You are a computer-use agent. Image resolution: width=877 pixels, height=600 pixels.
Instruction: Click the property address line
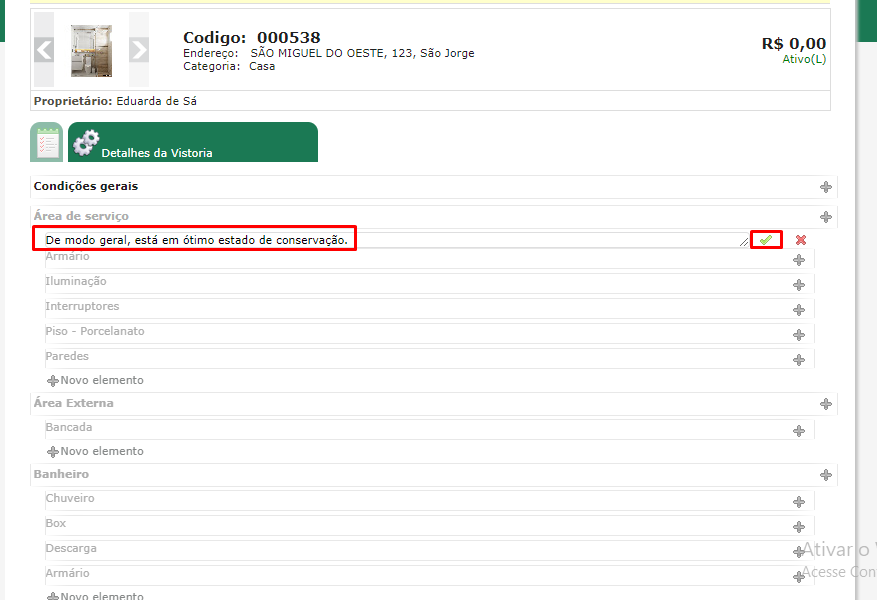(x=329, y=53)
